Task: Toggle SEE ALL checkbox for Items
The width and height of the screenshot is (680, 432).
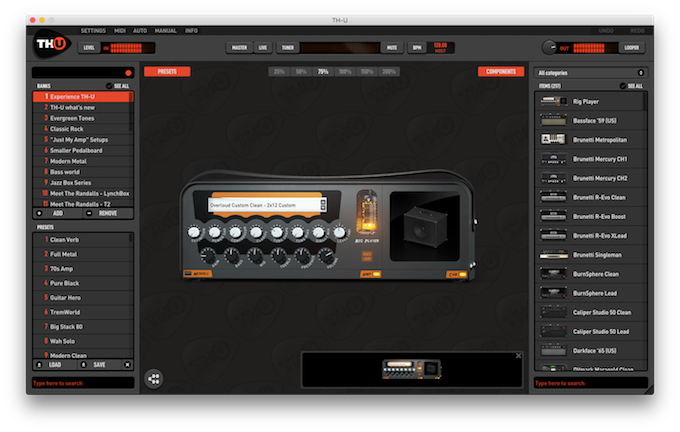Action: pyautogui.click(x=623, y=86)
